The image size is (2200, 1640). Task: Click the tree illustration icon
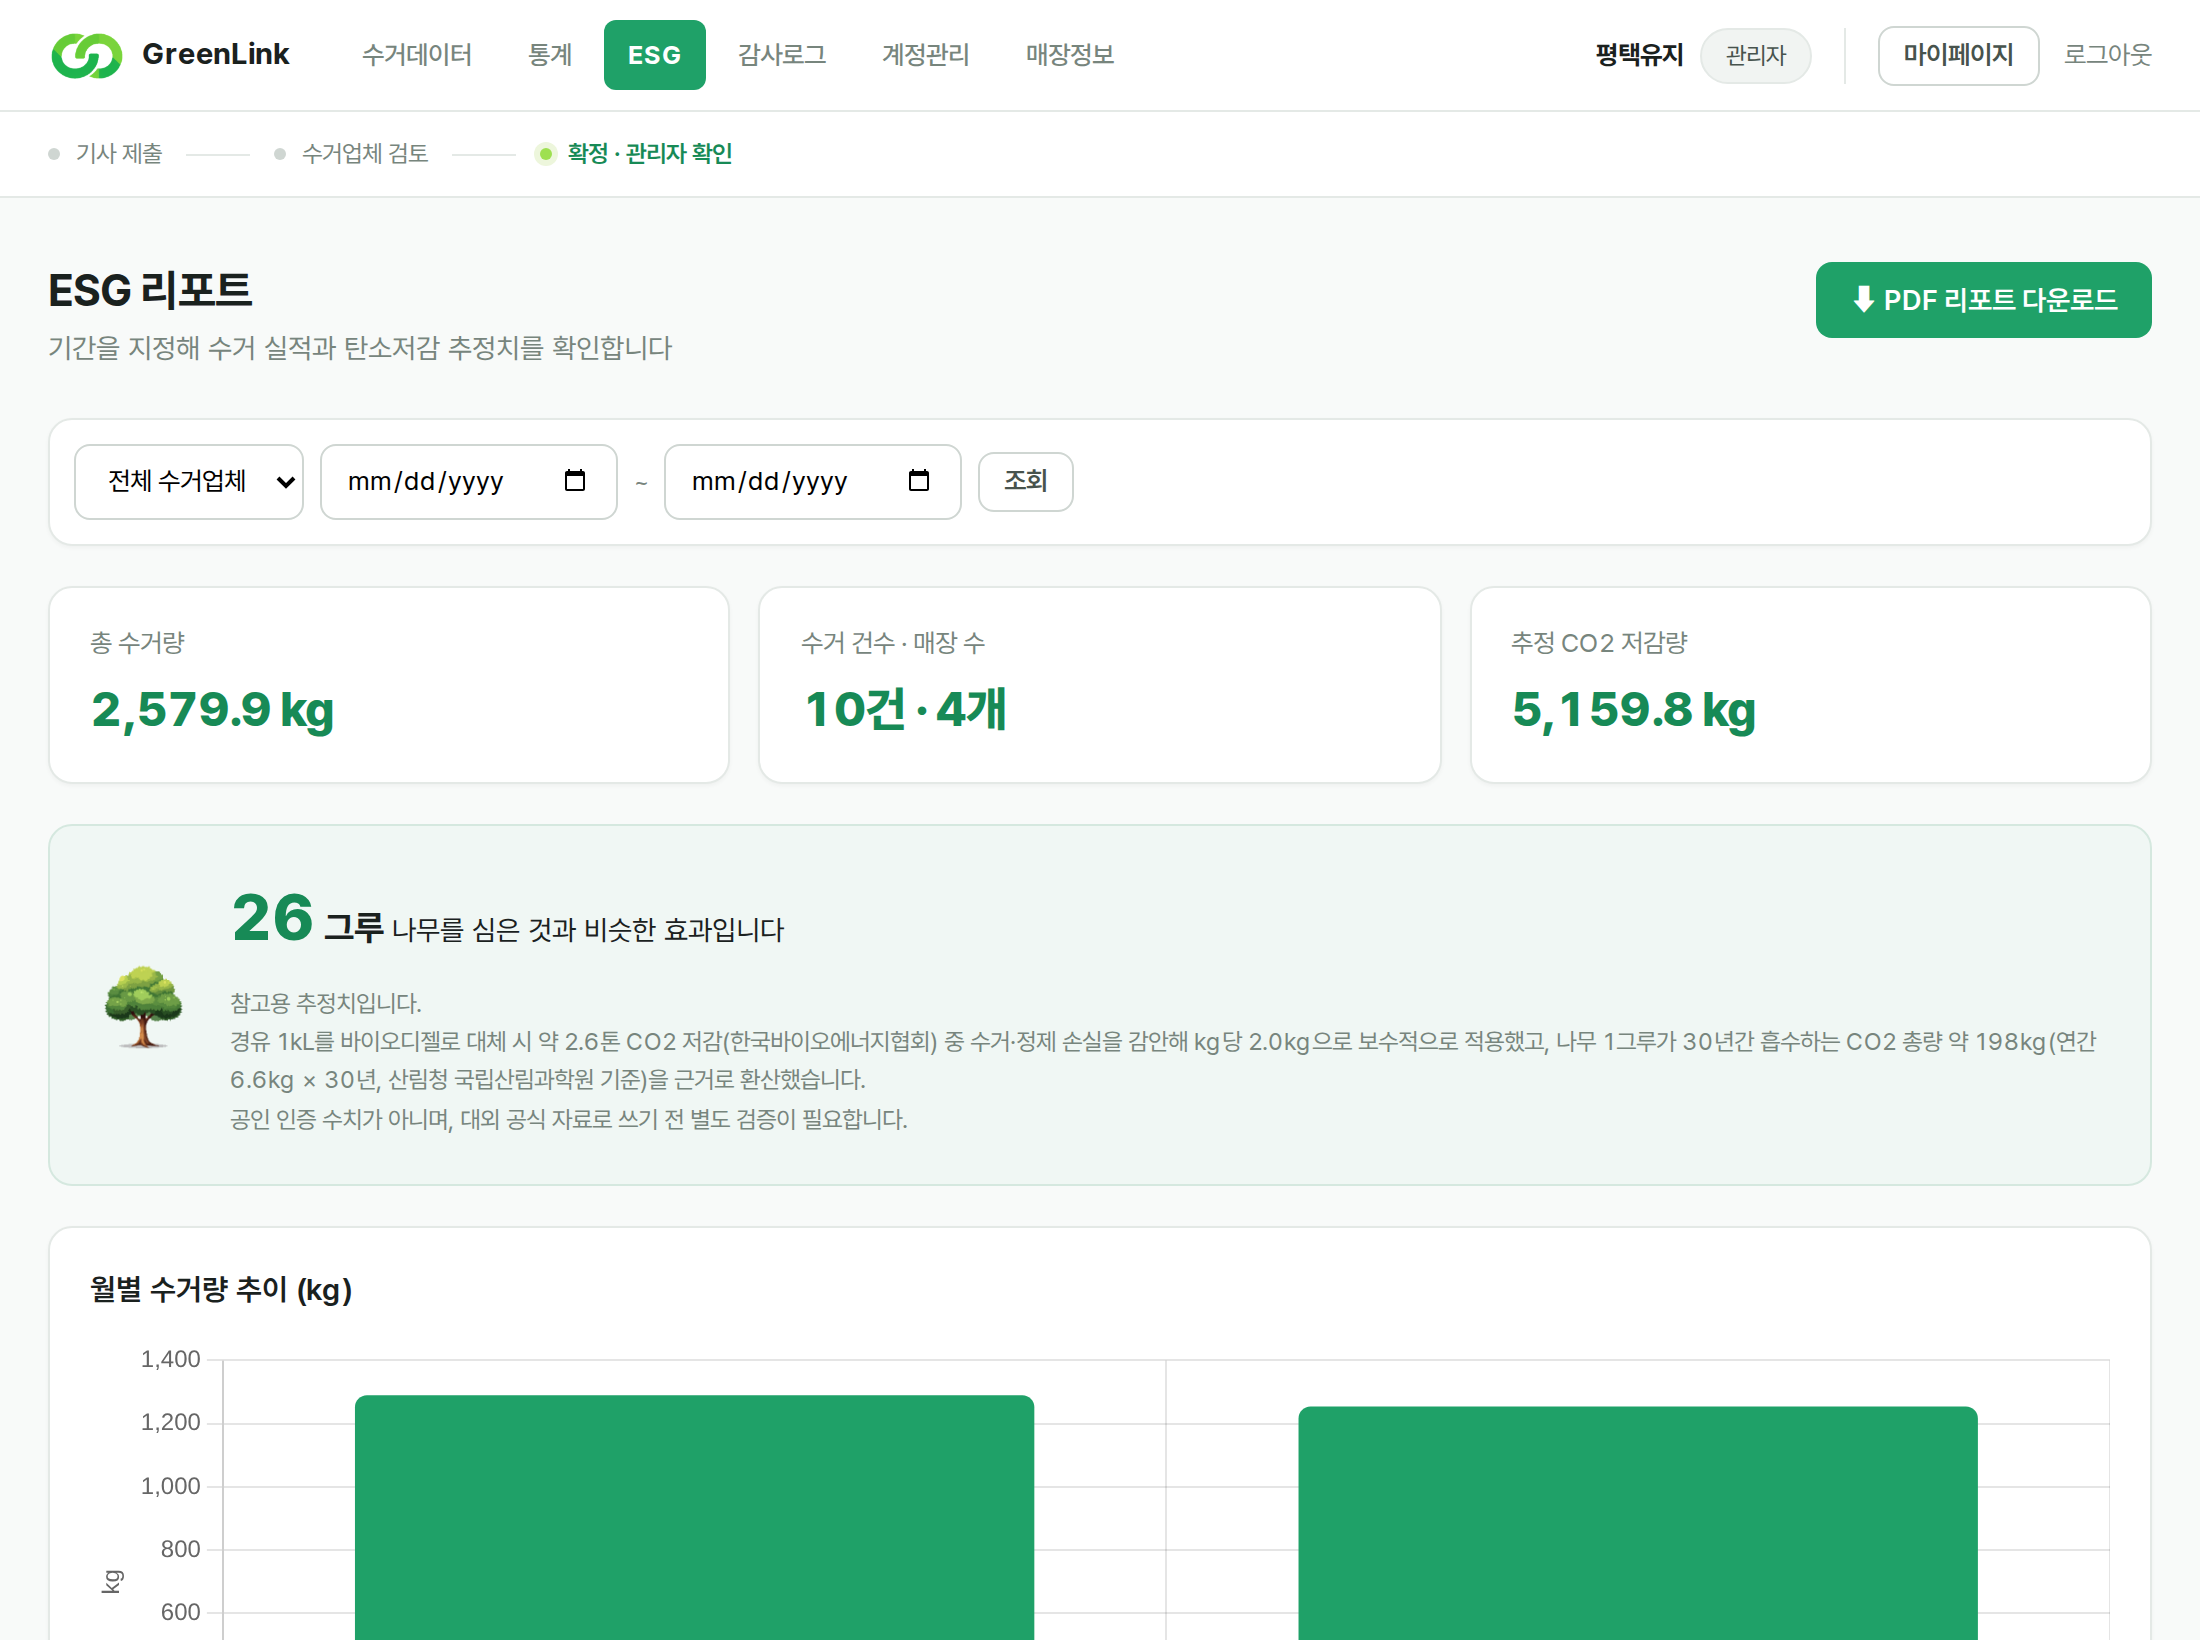(x=143, y=1006)
